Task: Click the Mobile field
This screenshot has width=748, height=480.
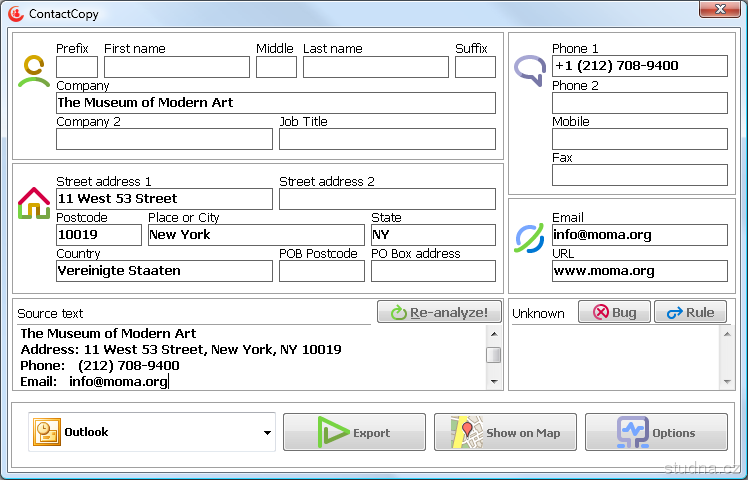Action: coord(640,139)
